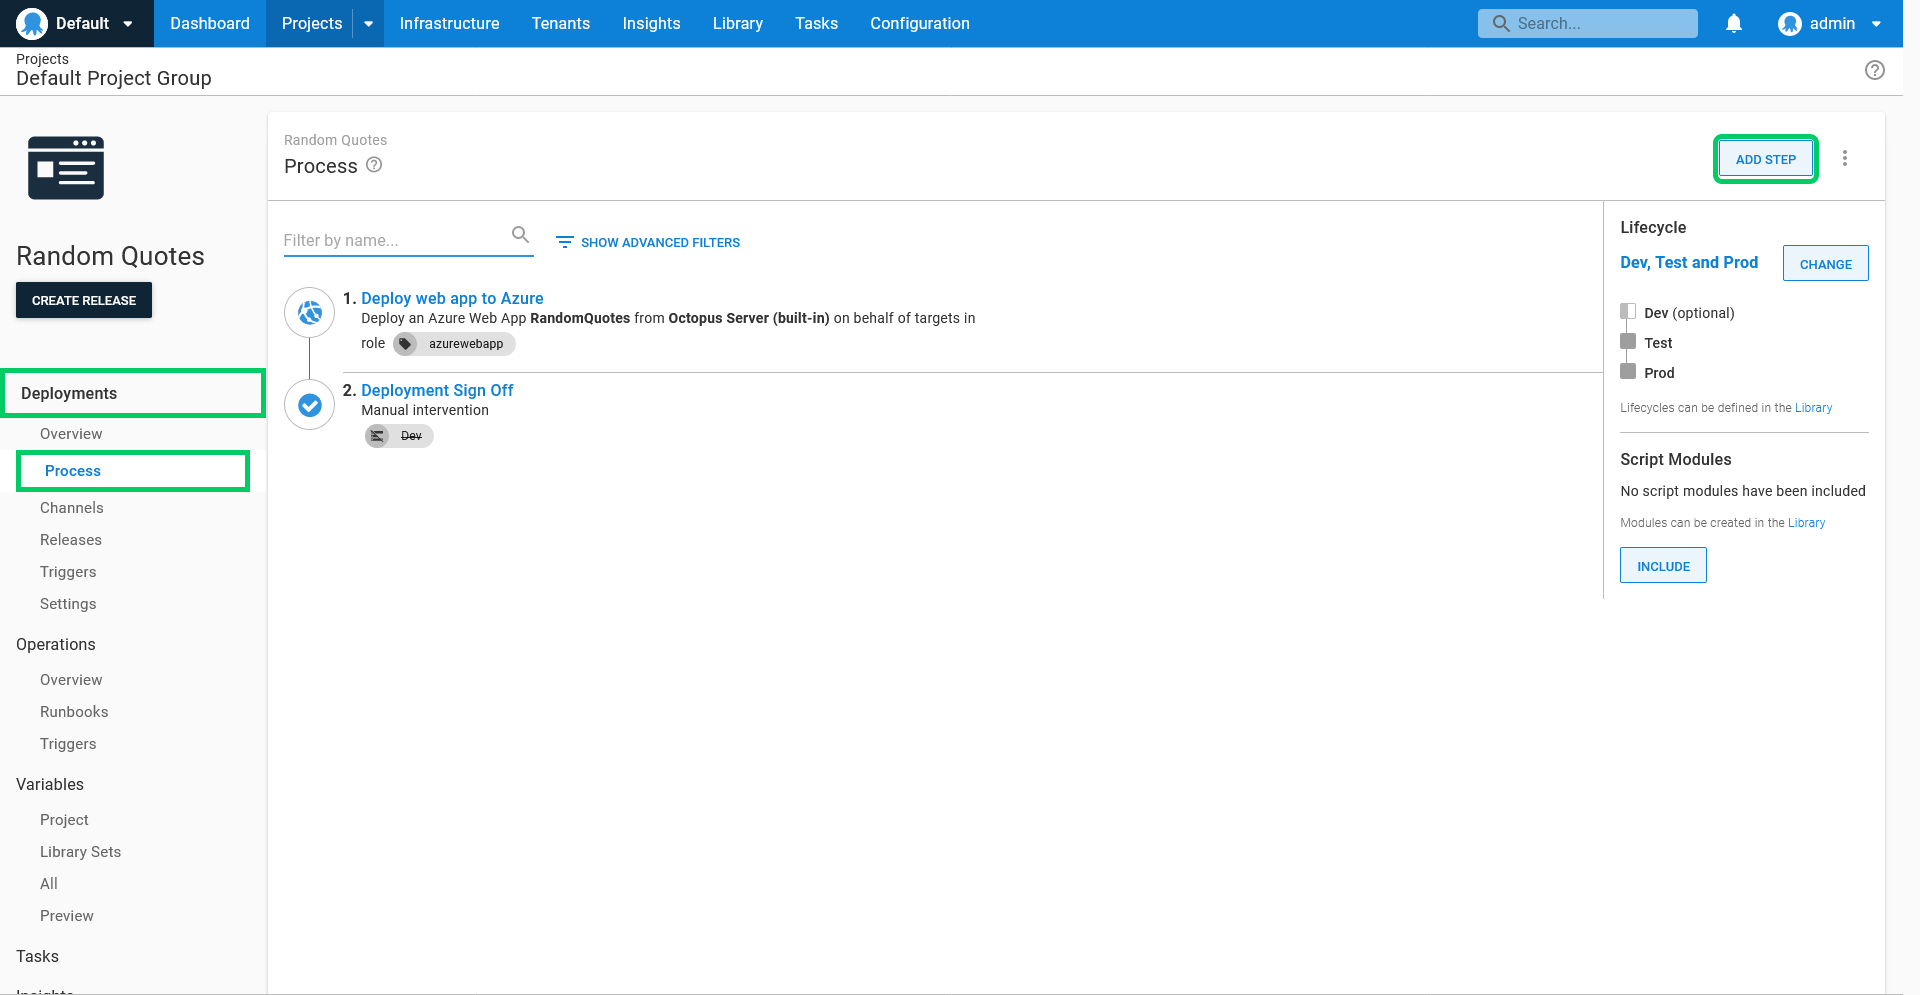Viewport: 1920px width, 995px height.
Task: Click the azurewebapp role tag
Action: [x=454, y=344]
